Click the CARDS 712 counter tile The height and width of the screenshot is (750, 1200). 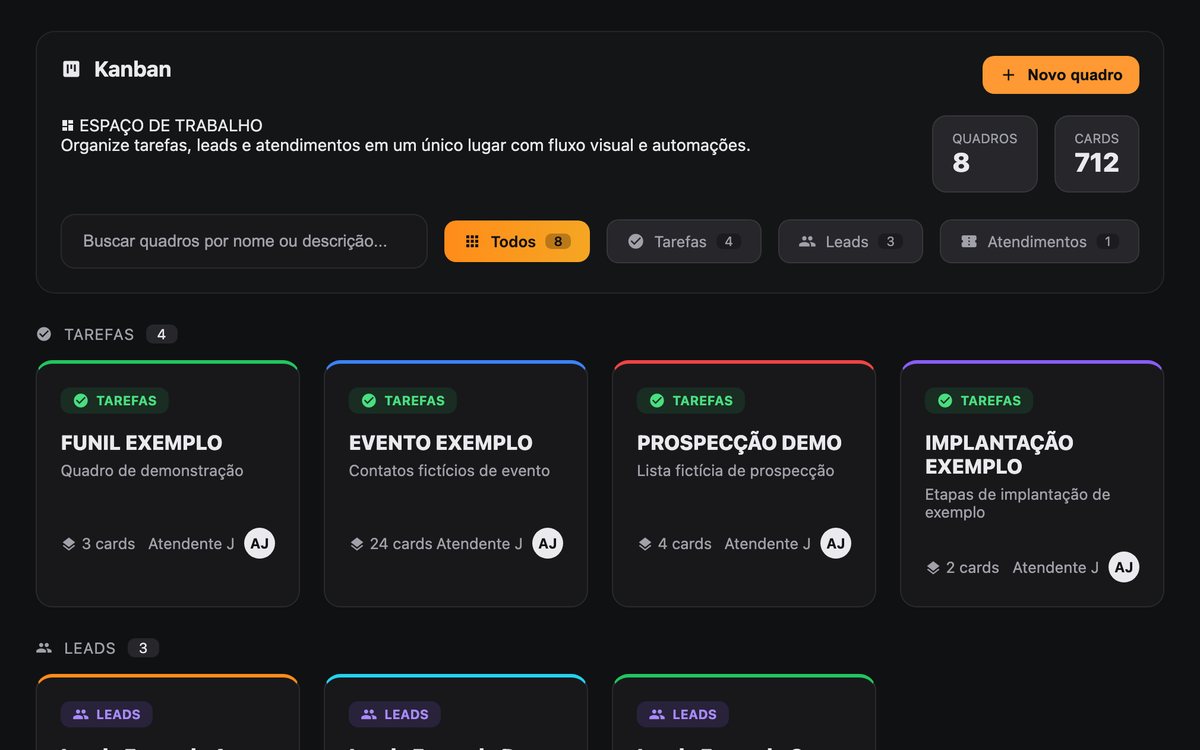coord(1097,154)
